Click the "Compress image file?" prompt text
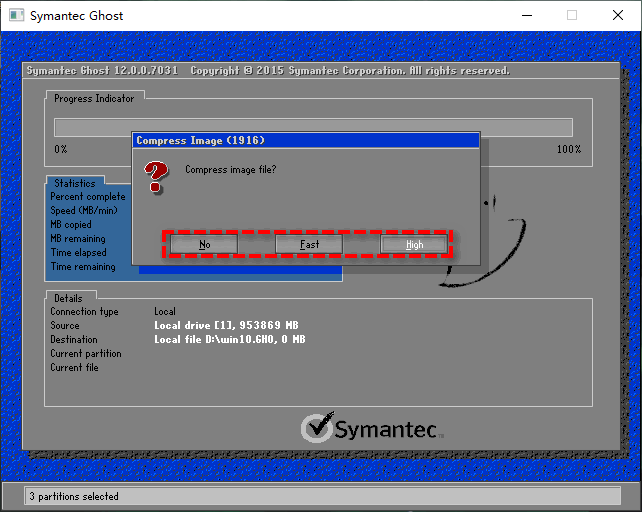Screen dimensions: 642x512 [230, 169]
